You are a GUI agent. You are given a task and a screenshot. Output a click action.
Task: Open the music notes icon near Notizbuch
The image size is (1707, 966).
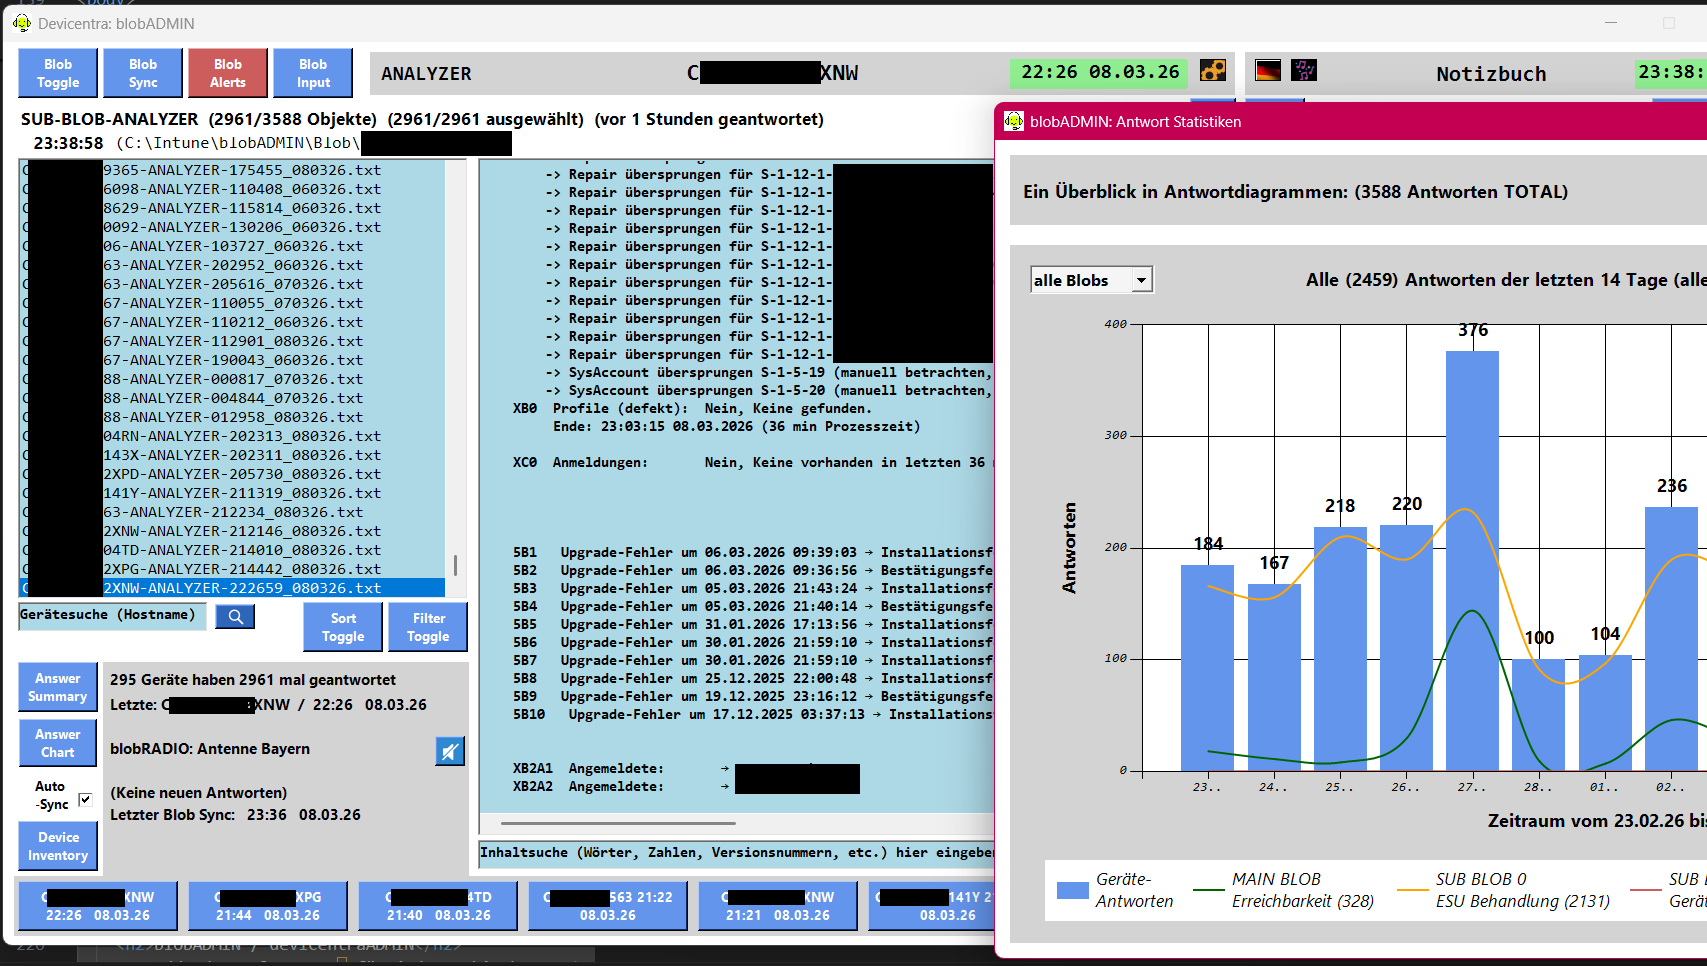(1304, 70)
